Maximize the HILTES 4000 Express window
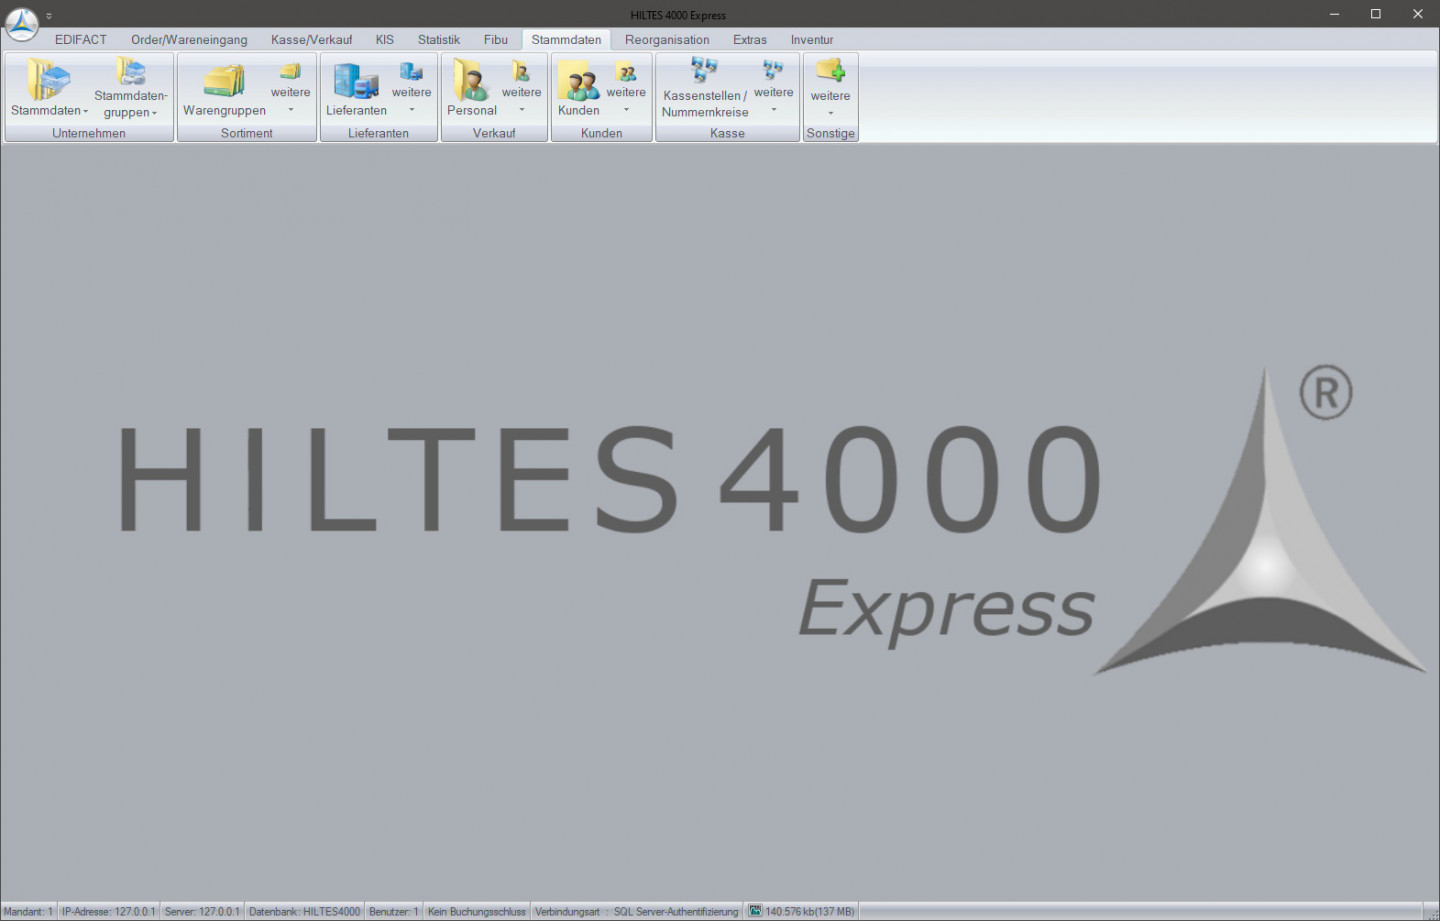1440x921 pixels. pos(1376,14)
